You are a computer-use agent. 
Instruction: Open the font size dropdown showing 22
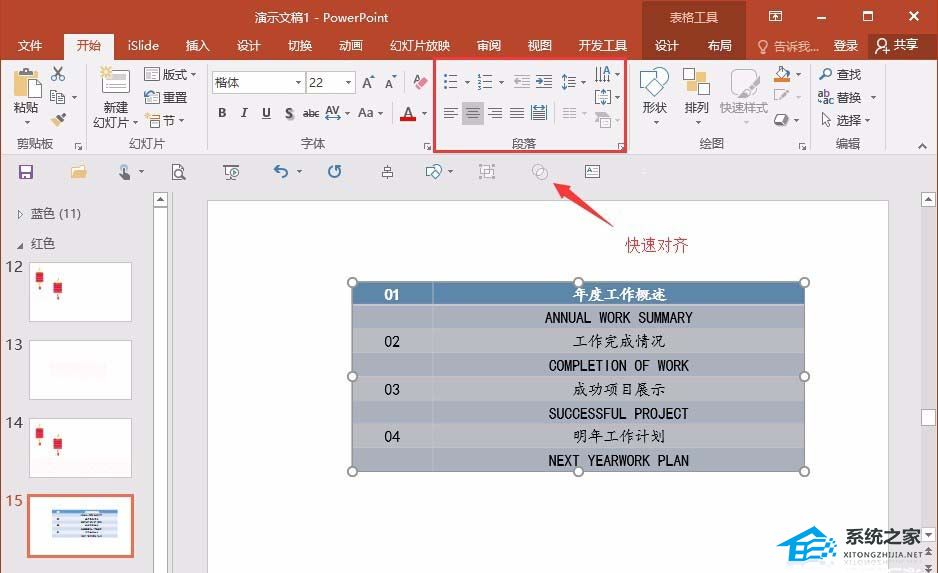point(348,83)
